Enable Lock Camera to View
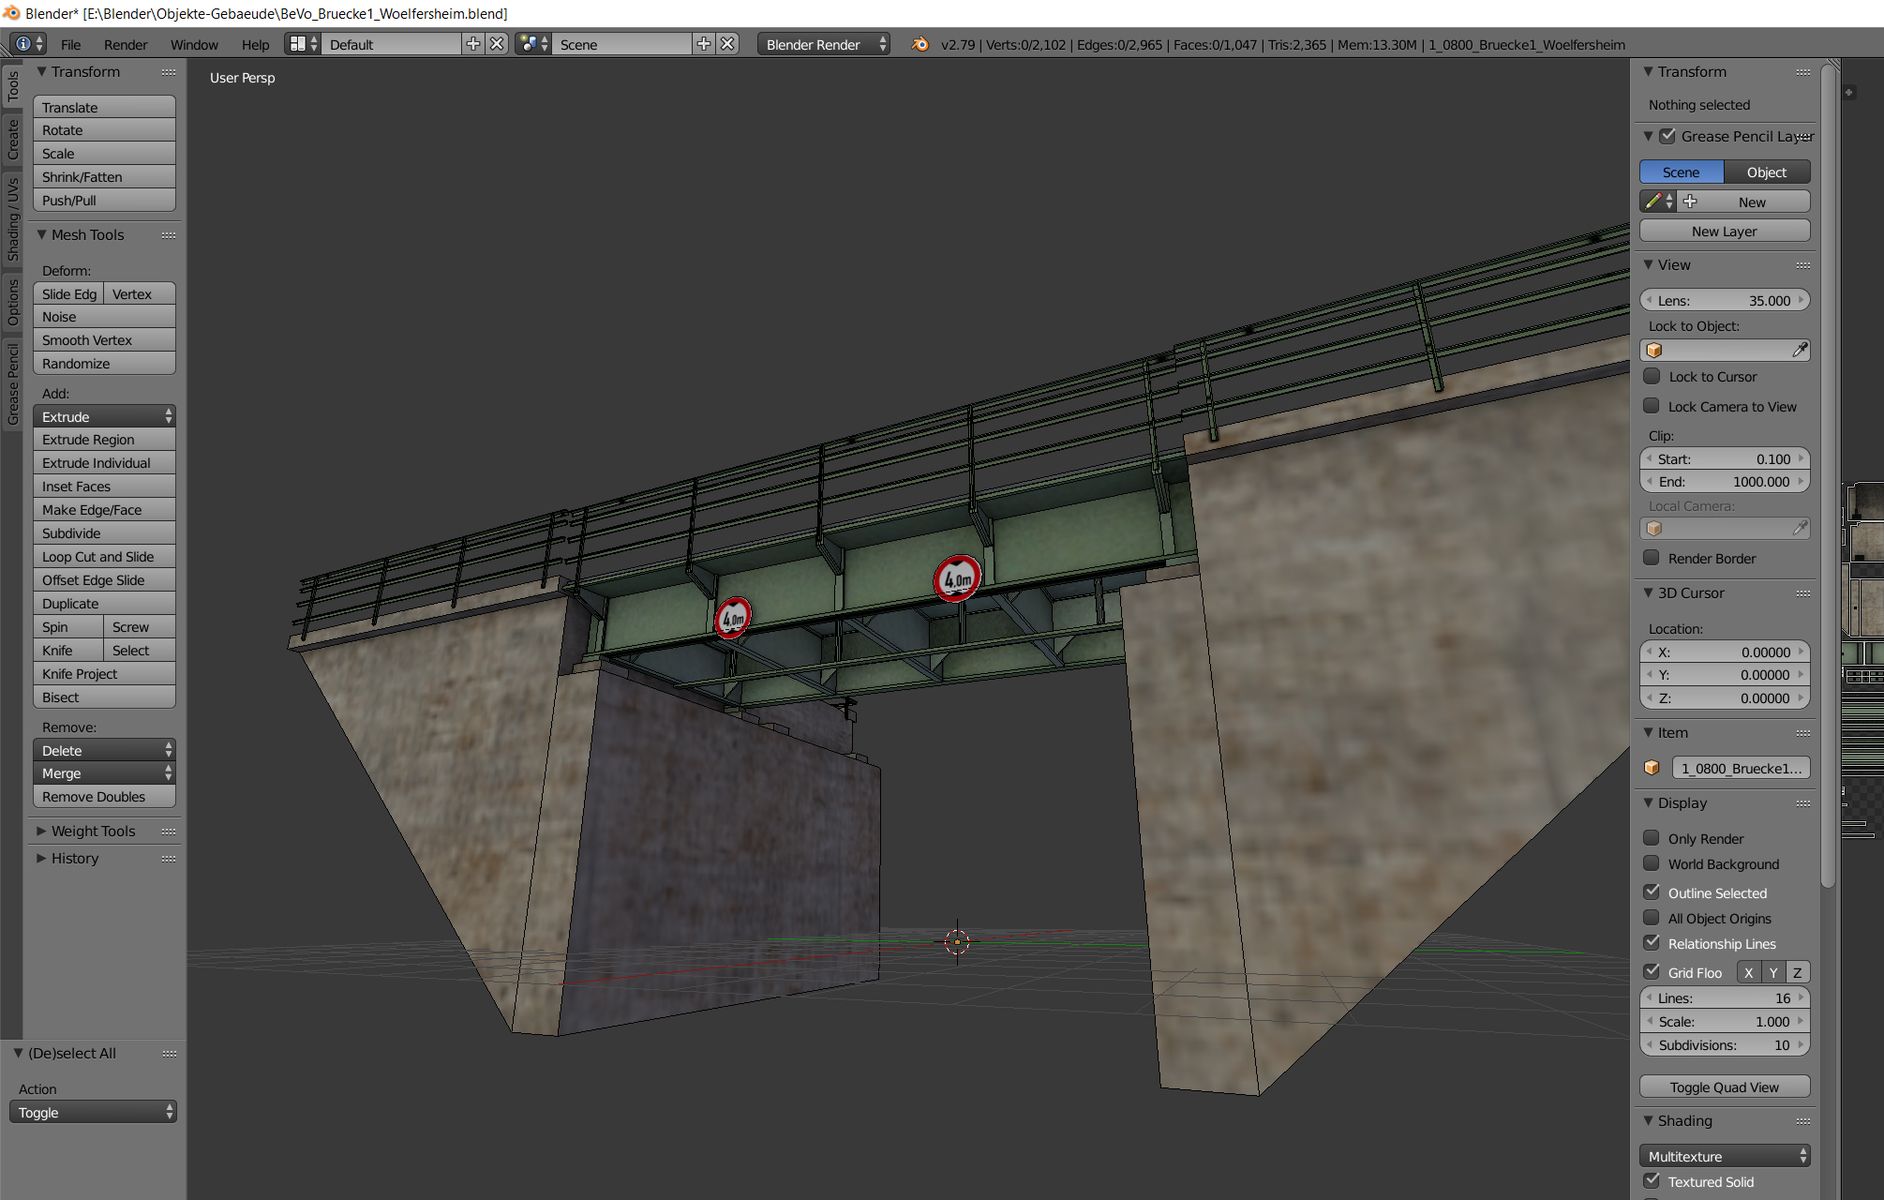This screenshot has height=1200, width=1884. (x=1652, y=406)
